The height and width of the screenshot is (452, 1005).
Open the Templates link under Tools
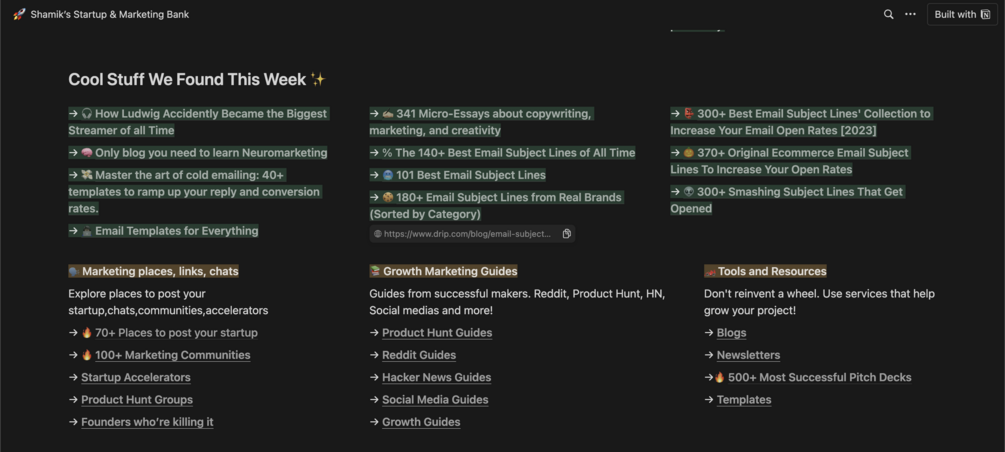point(744,400)
